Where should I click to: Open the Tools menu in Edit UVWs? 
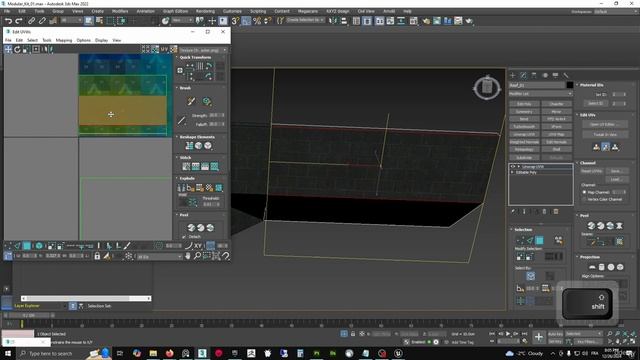point(47,40)
